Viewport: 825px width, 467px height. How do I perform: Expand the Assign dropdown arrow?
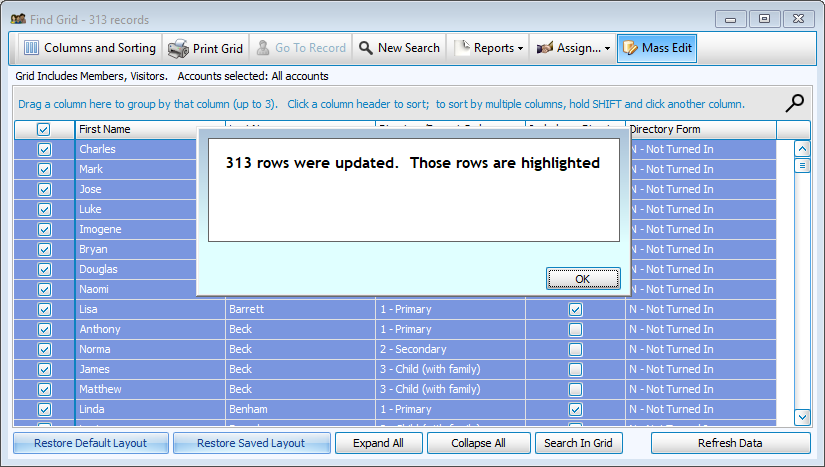(x=608, y=48)
